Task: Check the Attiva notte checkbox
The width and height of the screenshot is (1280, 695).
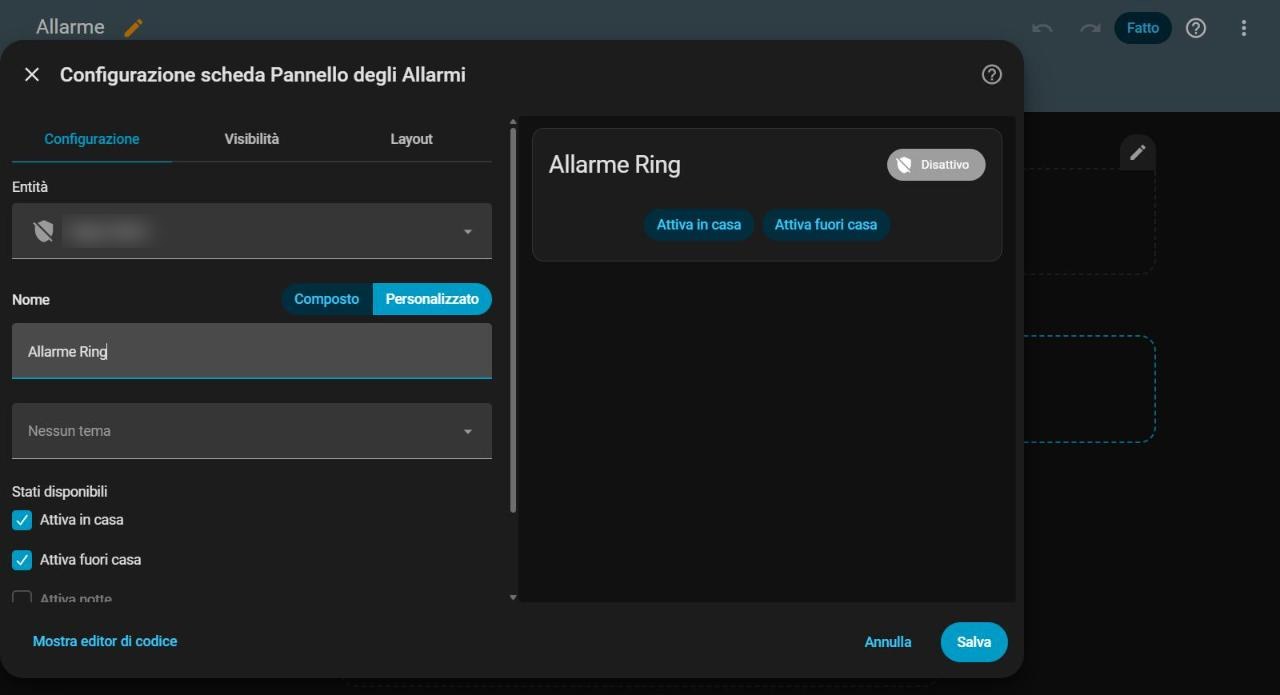Action: (22, 599)
